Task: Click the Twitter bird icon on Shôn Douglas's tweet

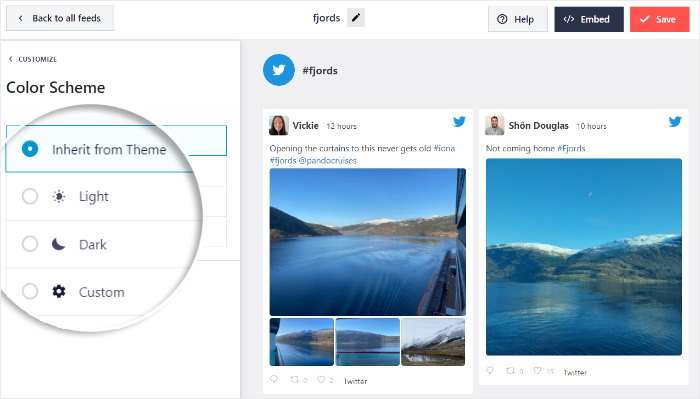Action: pos(675,121)
